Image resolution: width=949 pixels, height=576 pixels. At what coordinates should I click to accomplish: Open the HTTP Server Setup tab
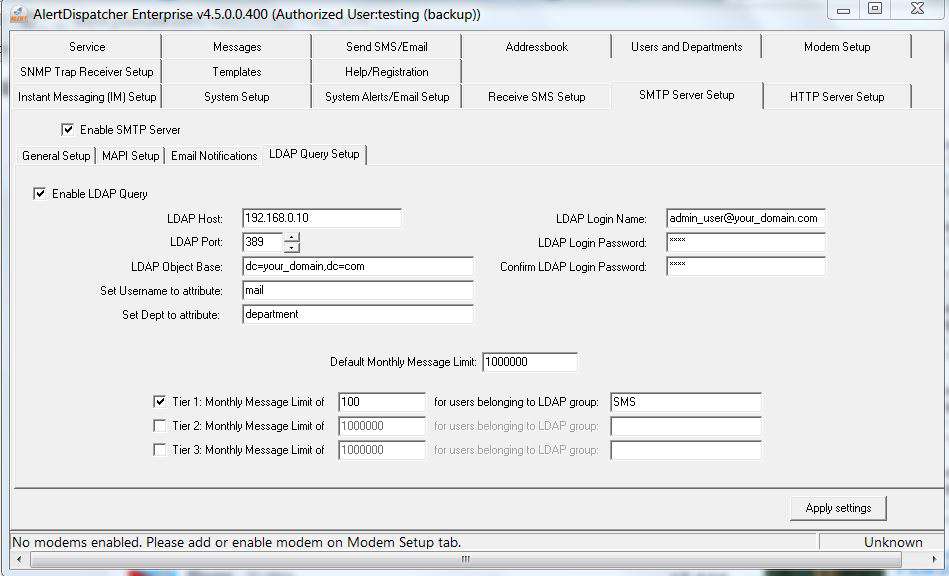836,96
